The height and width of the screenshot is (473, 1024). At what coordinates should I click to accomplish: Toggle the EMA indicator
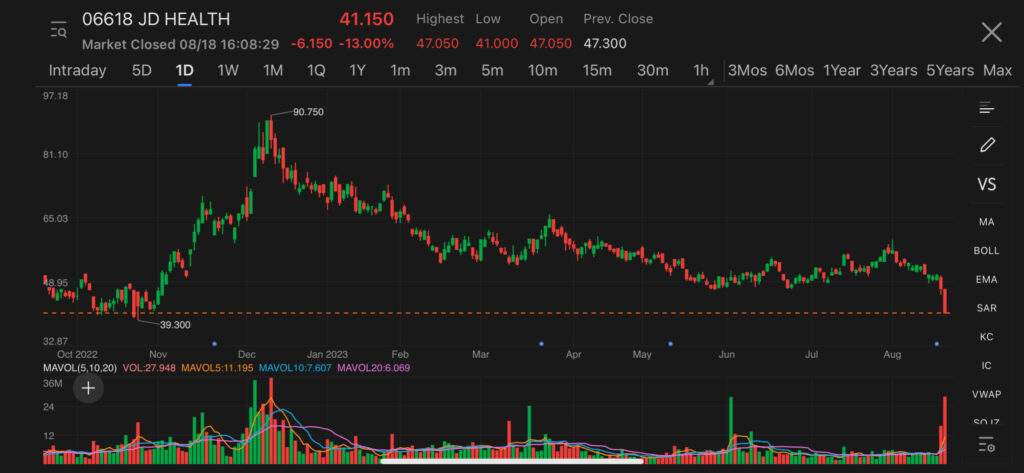coord(986,280)
